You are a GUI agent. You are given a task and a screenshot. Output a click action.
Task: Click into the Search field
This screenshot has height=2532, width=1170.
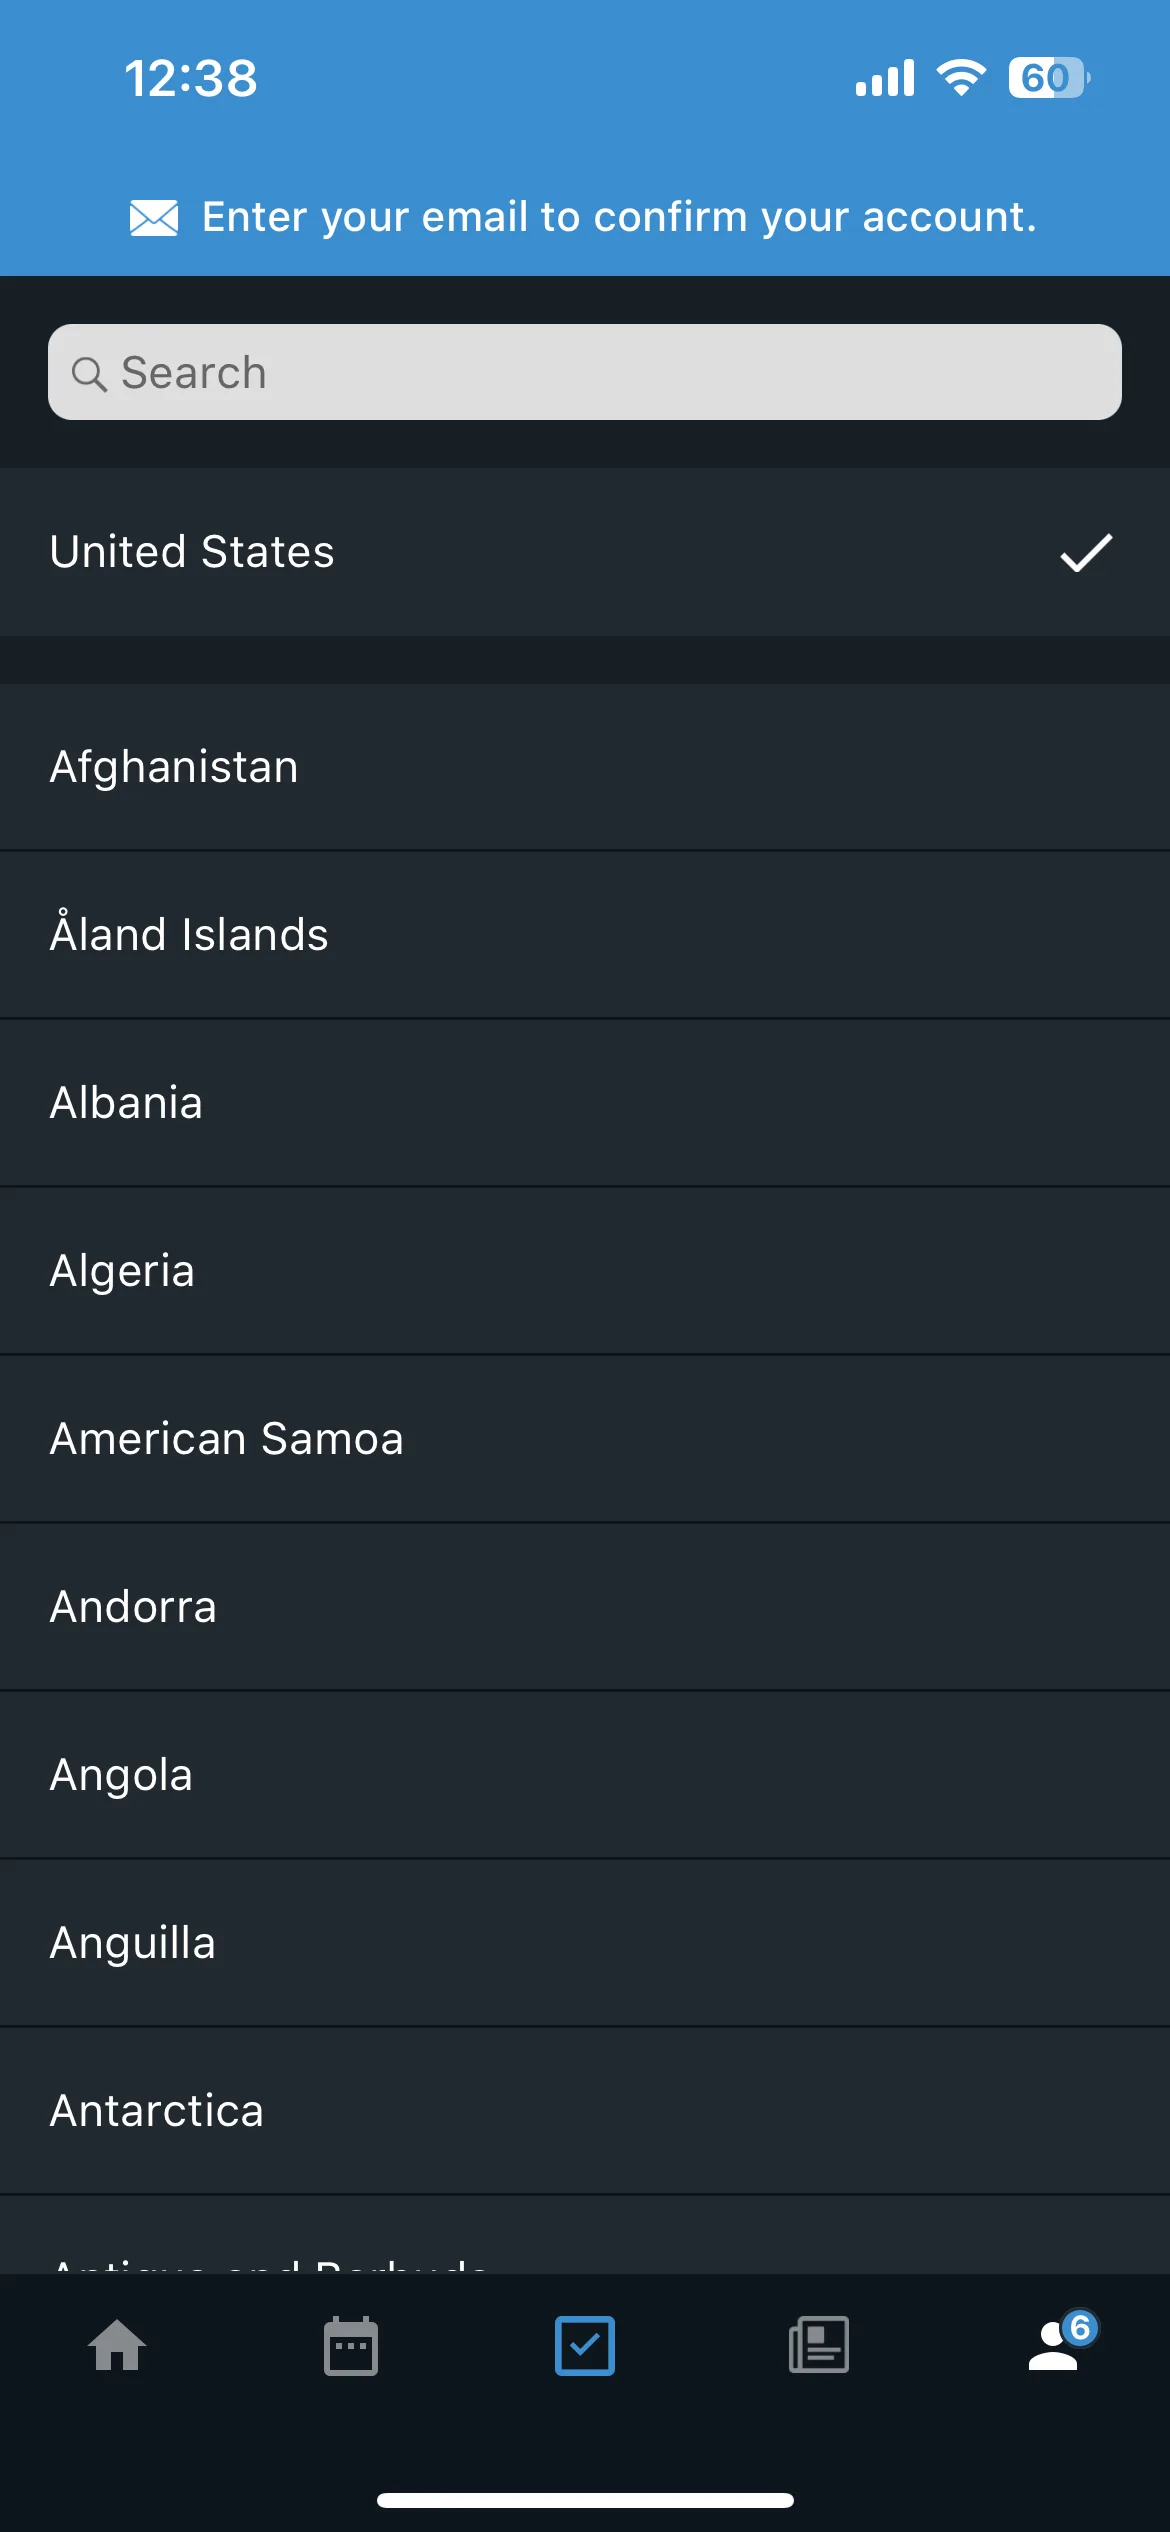[585, 372]
